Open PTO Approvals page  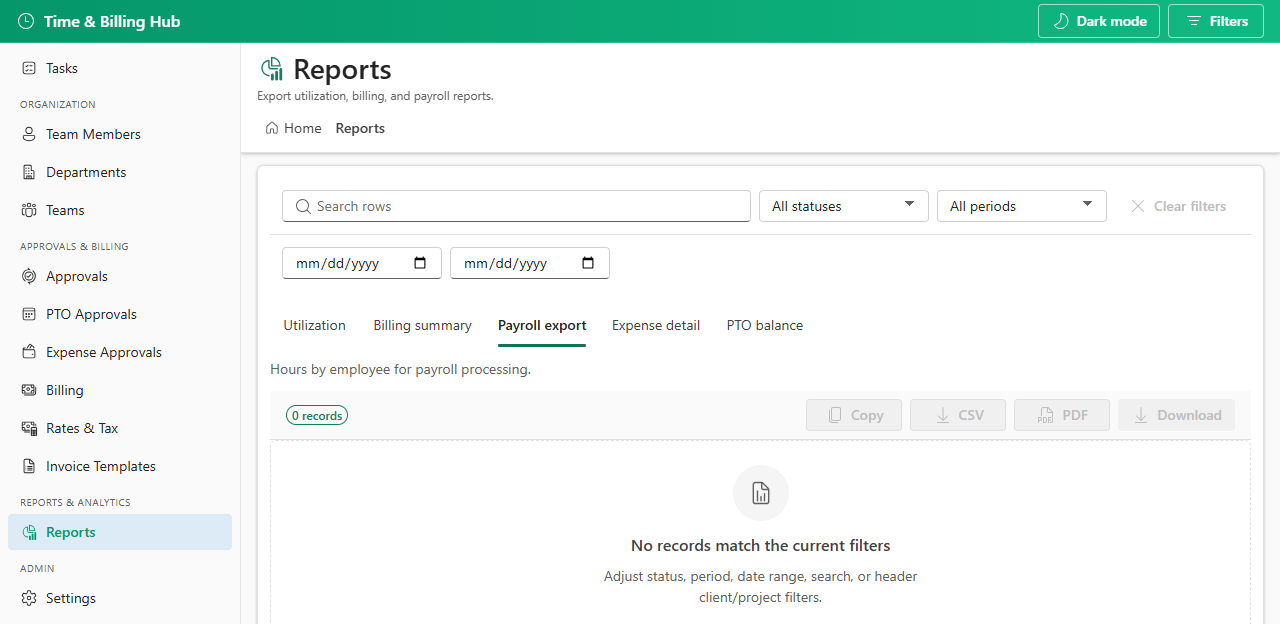click(x=120, y=314)
